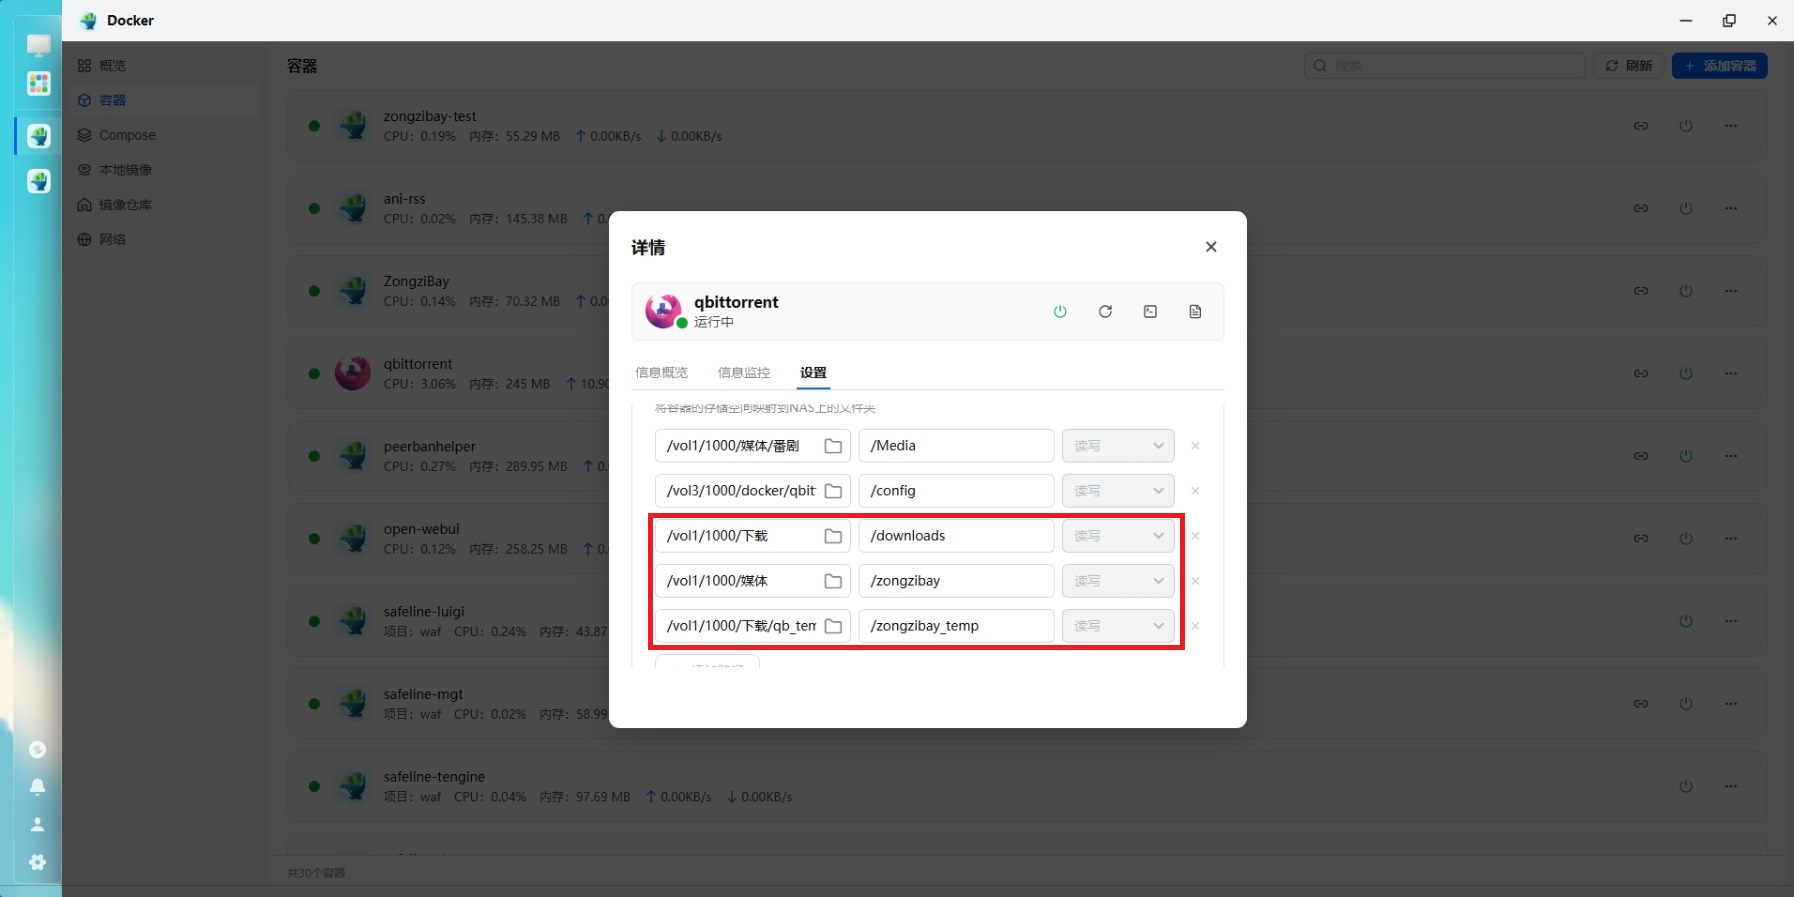Toggle power for safeline-tengine container

pyautogui.click(x=1686, y=786)
